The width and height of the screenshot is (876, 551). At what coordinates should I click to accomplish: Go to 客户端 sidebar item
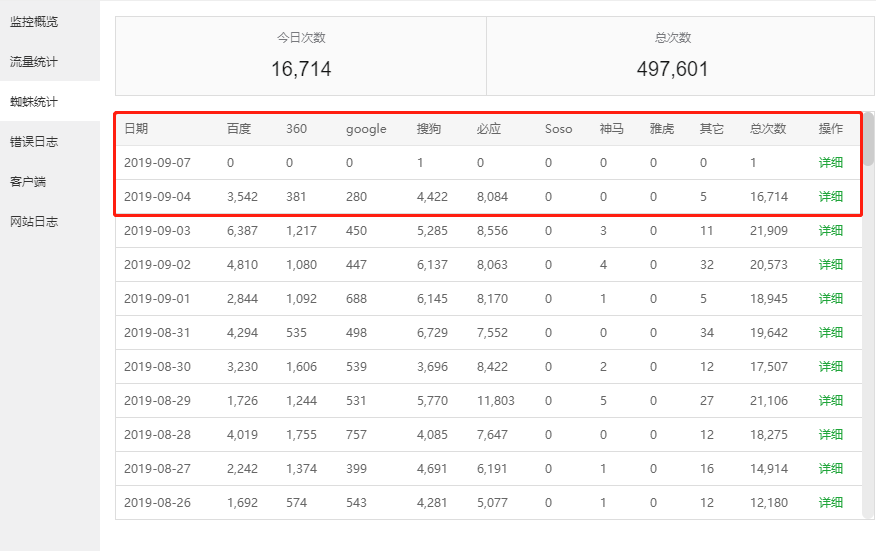[x=28, y=182]
